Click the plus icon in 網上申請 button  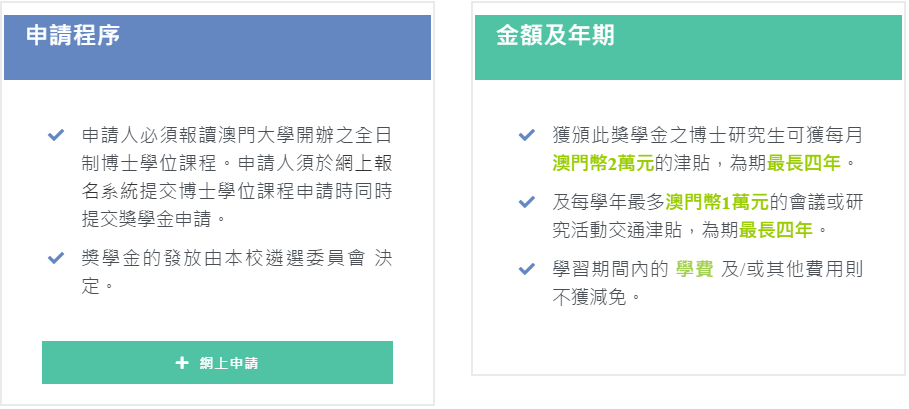tap(181, 363)
